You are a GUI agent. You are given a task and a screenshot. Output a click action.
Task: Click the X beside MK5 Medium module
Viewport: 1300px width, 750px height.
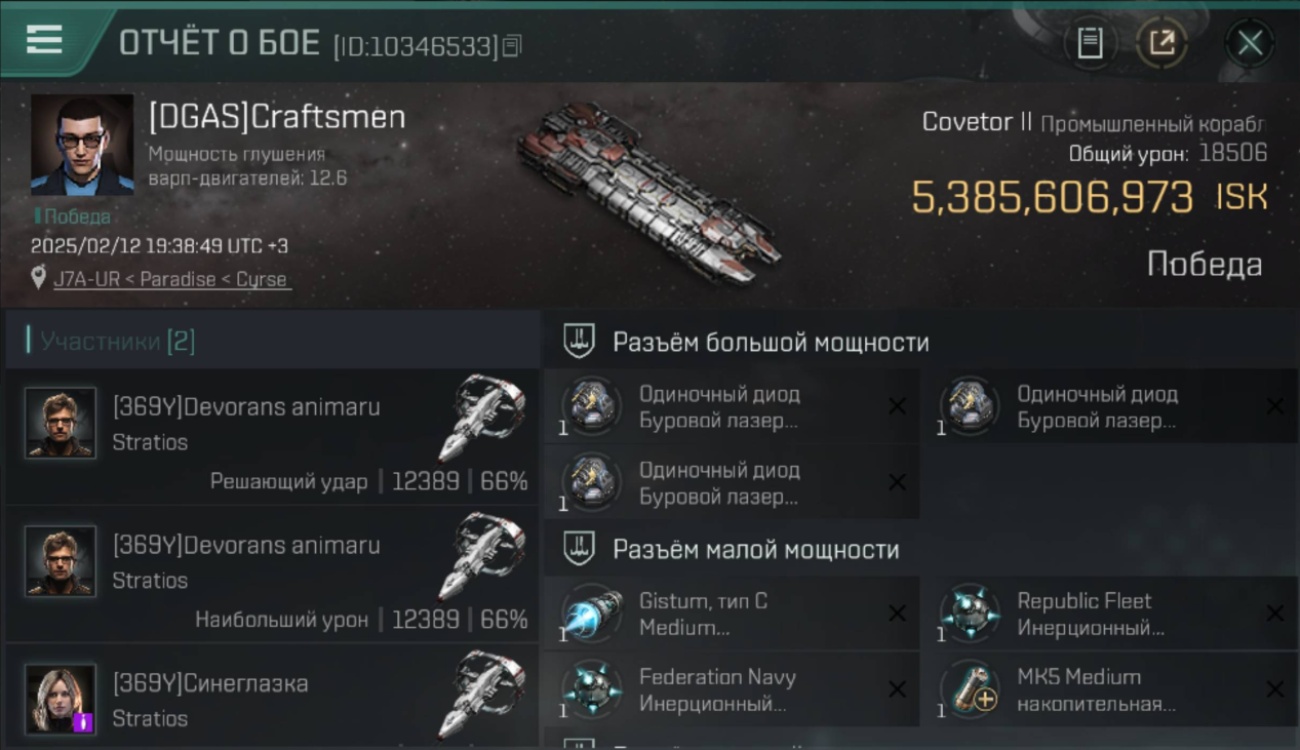[x=1275, y=689]
